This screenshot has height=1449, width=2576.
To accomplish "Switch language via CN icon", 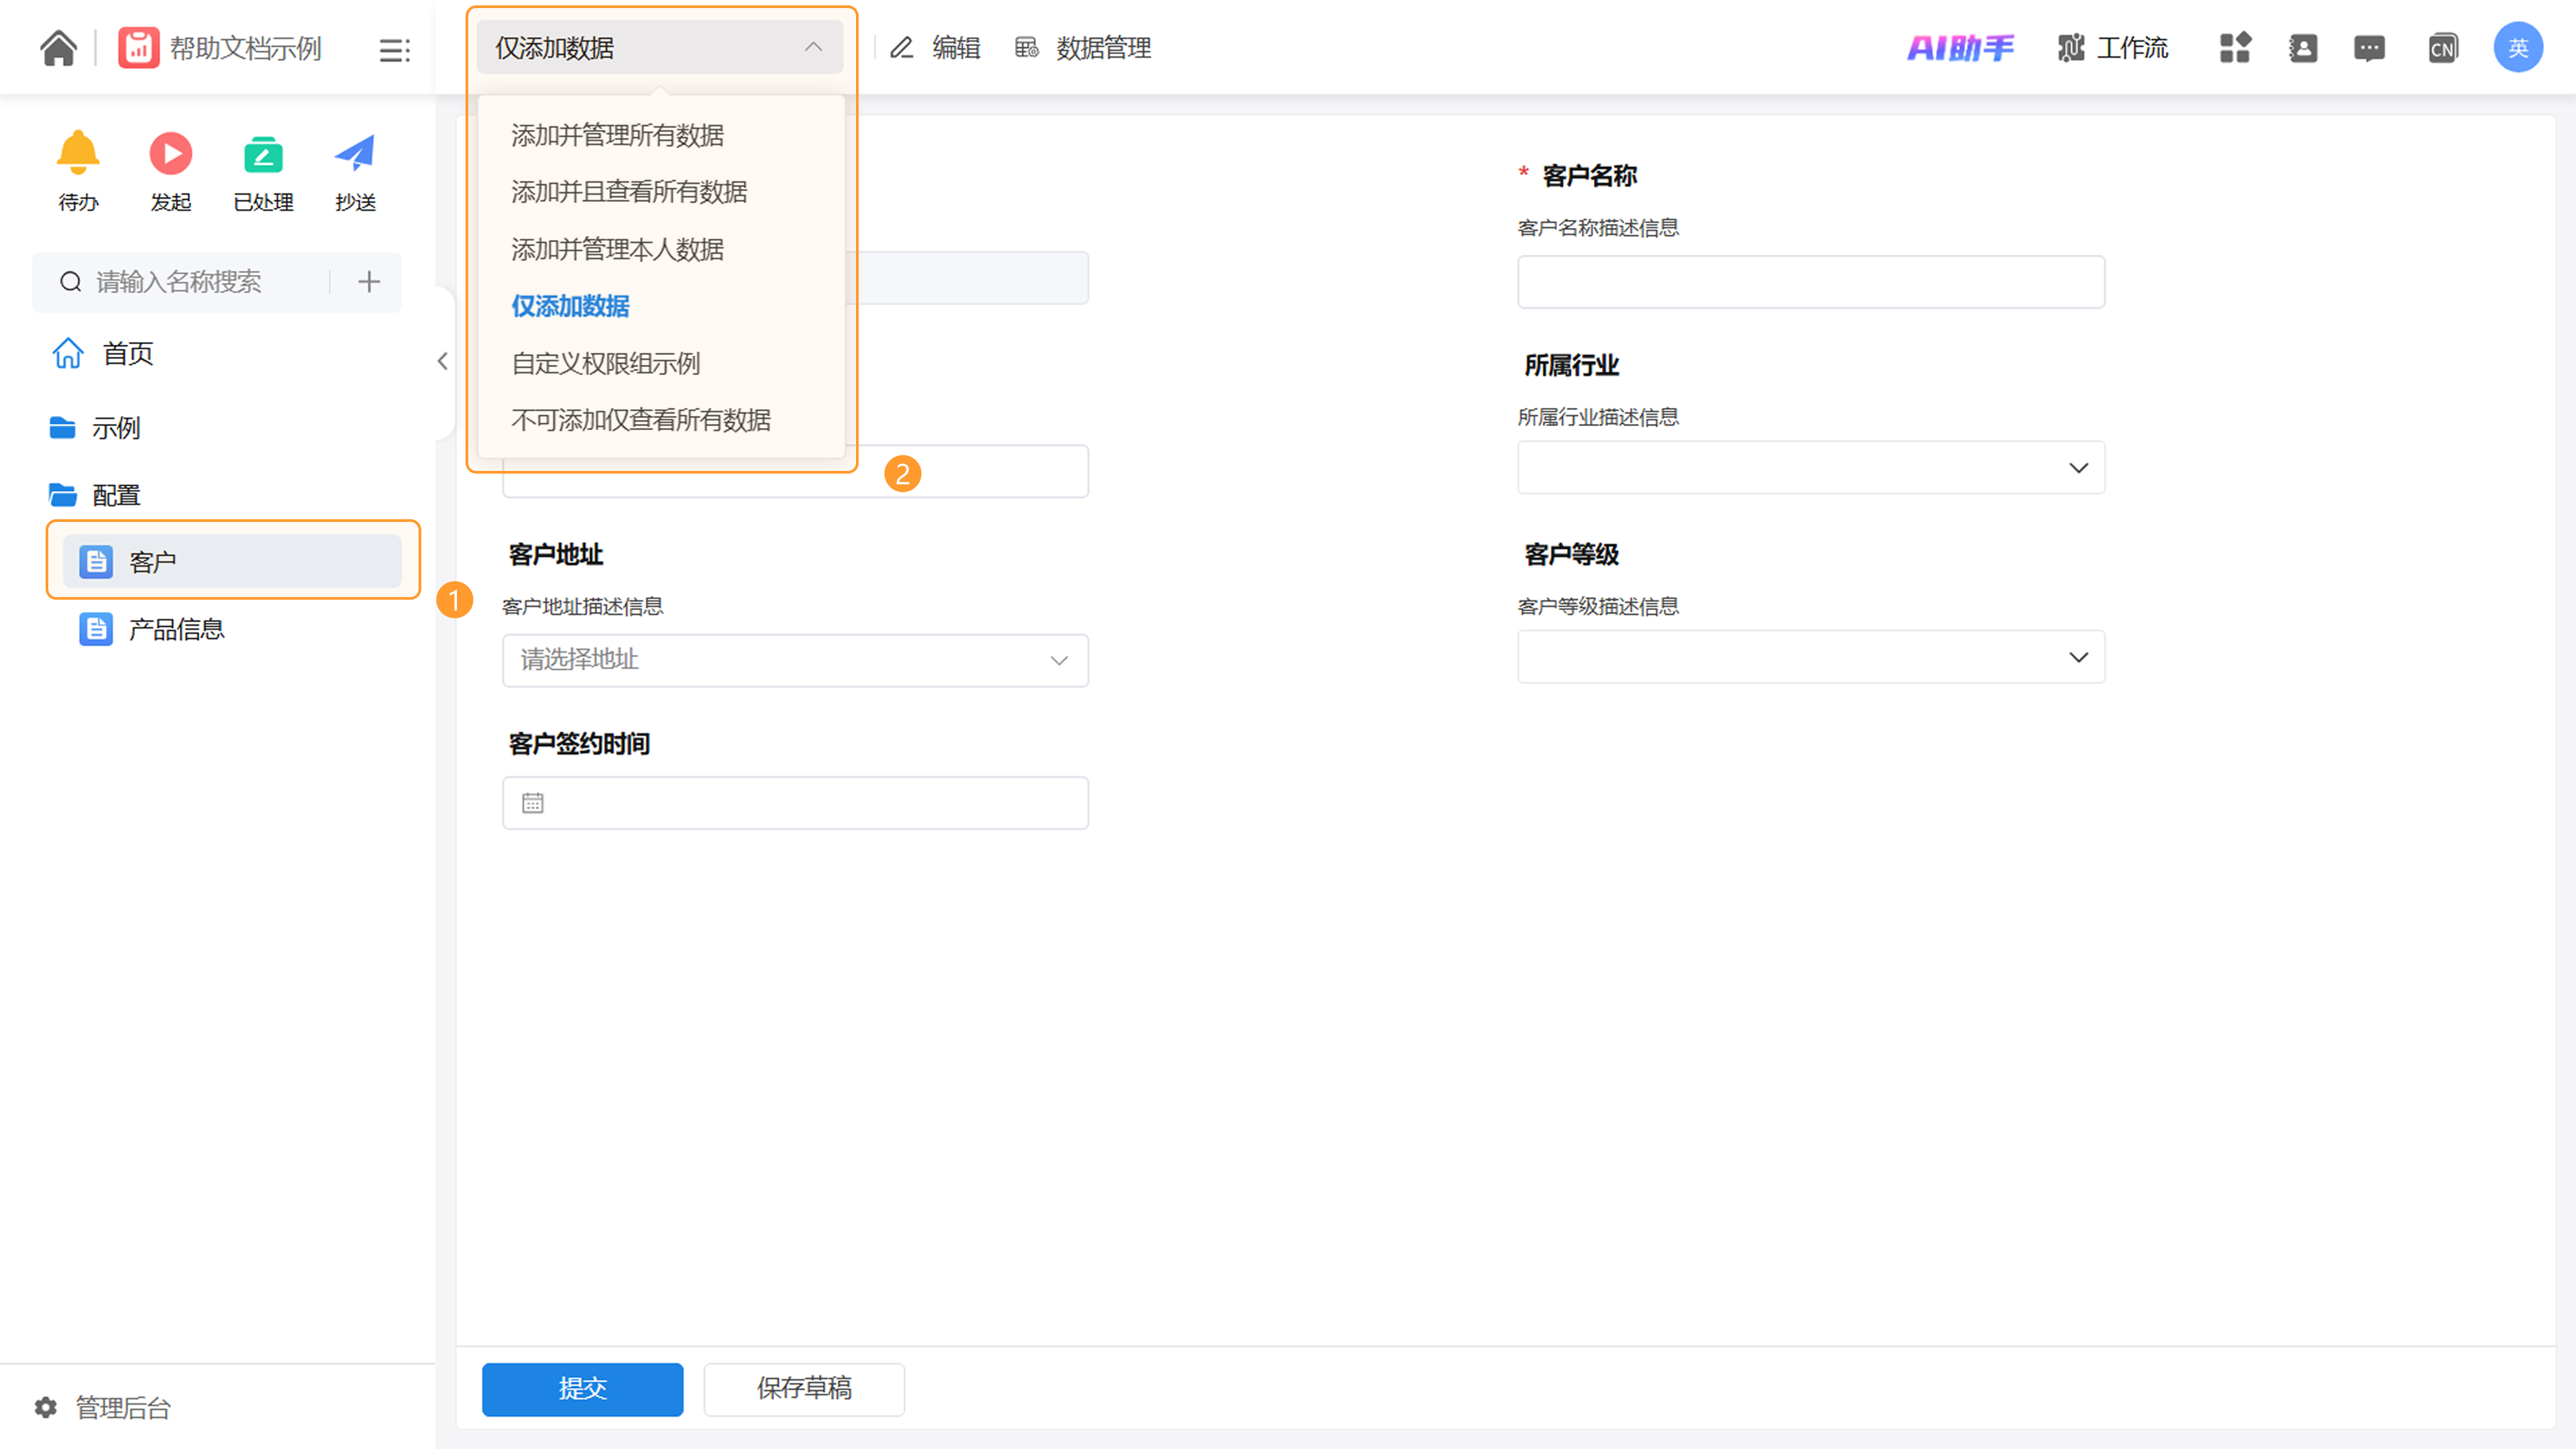I will coord(2442,48).
